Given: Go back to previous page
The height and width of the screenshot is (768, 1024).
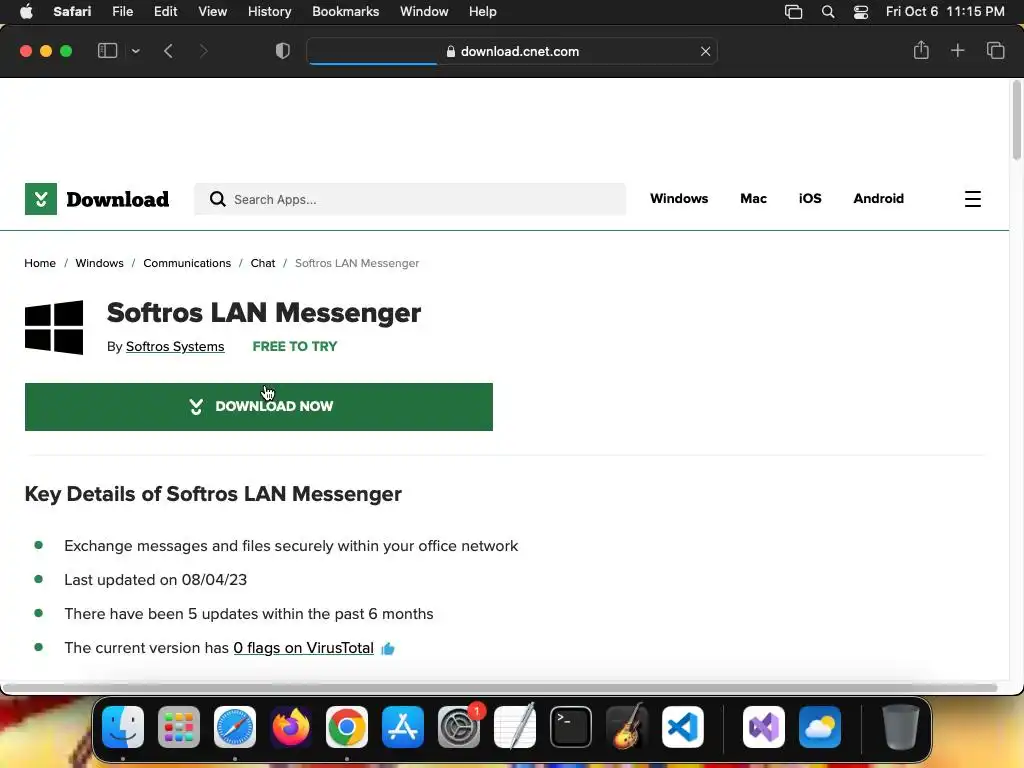Looking at the screenshot, I should pyautogui.click(x=168, y=51).
